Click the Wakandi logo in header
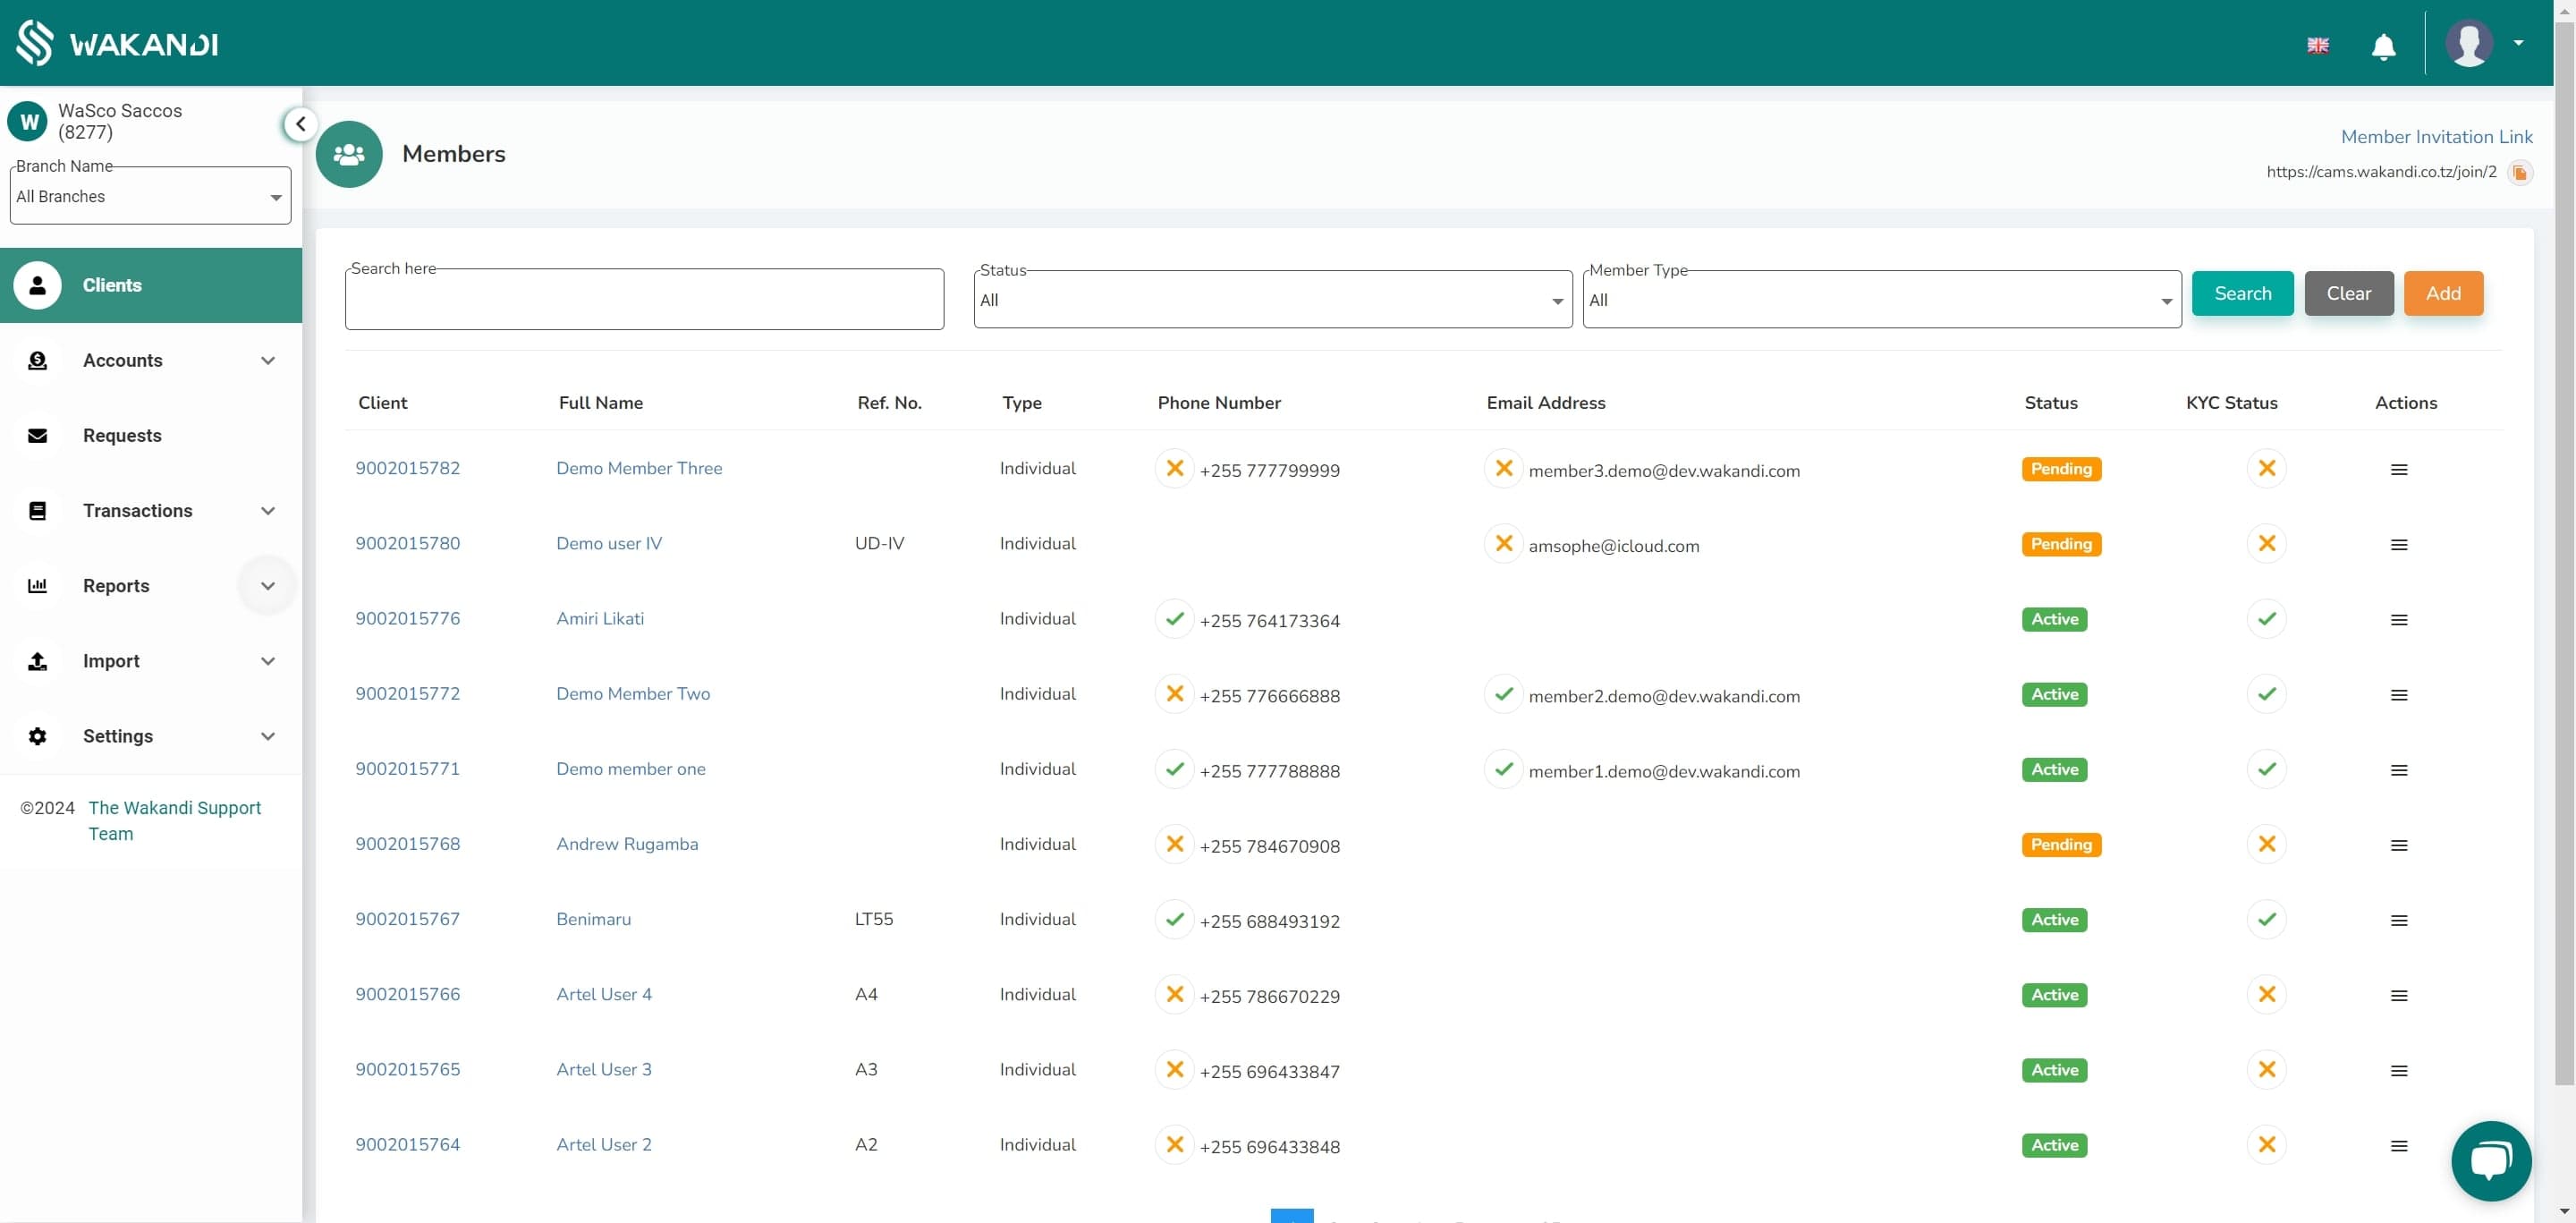This screenshot has width=2576, height=1223. point(117,43)
